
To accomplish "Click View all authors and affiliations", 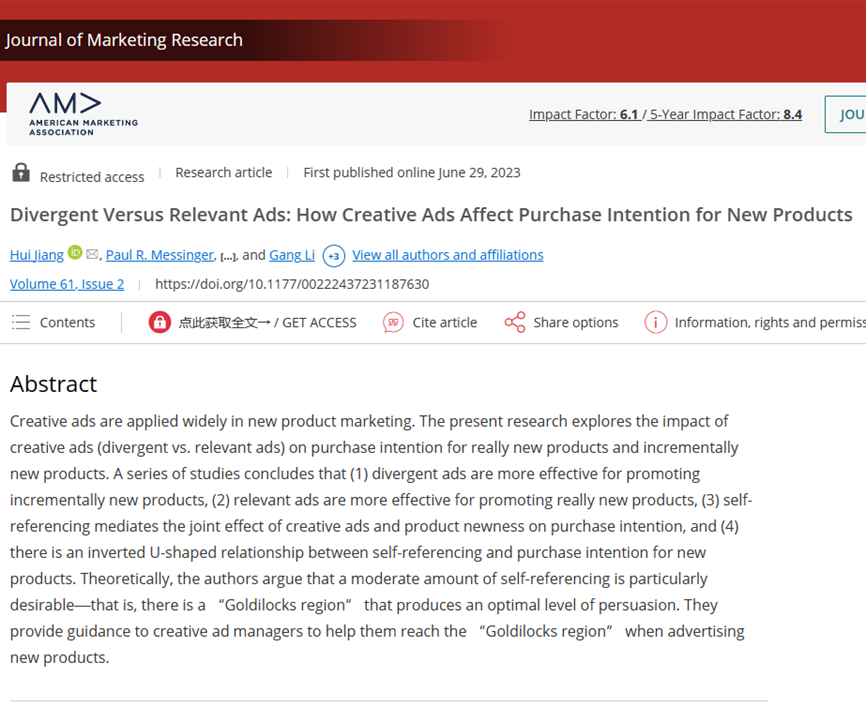I will (447, 255).
